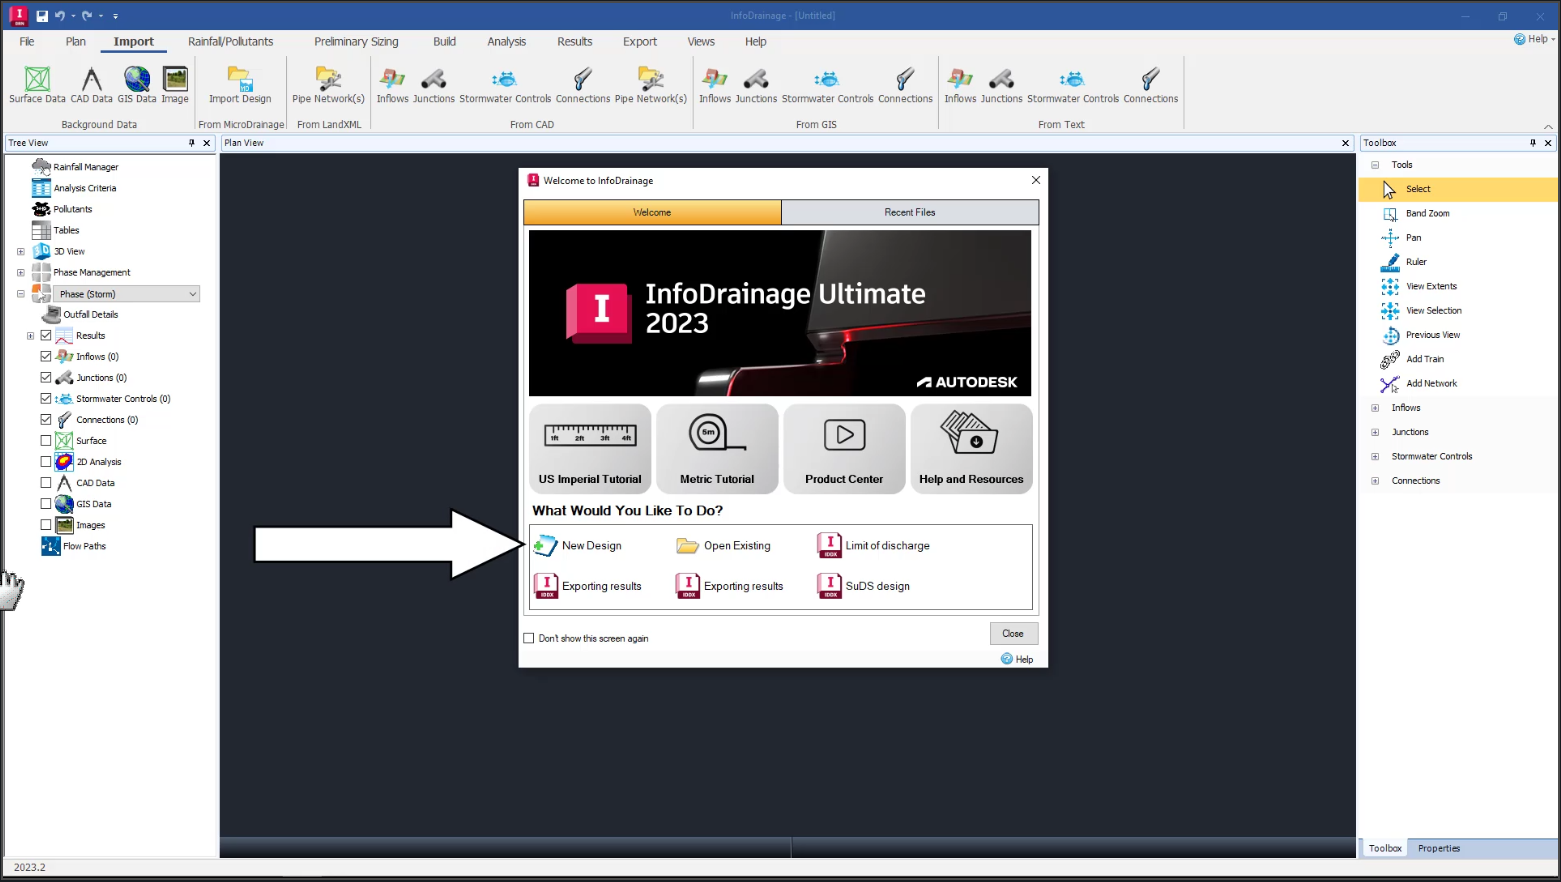This screenshot has height=882, width=1561.
Task: Collapse the Tools section in Toolbox
Action: point(1375,165)
